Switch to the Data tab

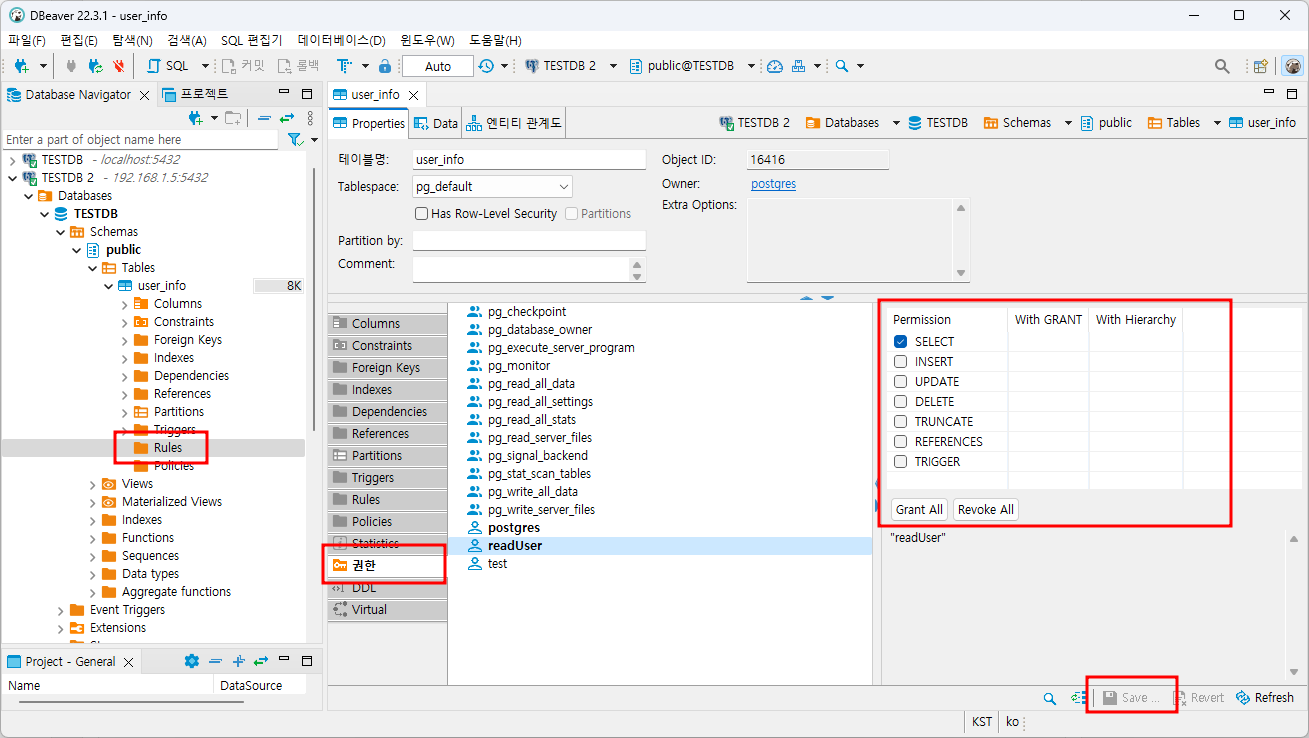pos(435,123)
